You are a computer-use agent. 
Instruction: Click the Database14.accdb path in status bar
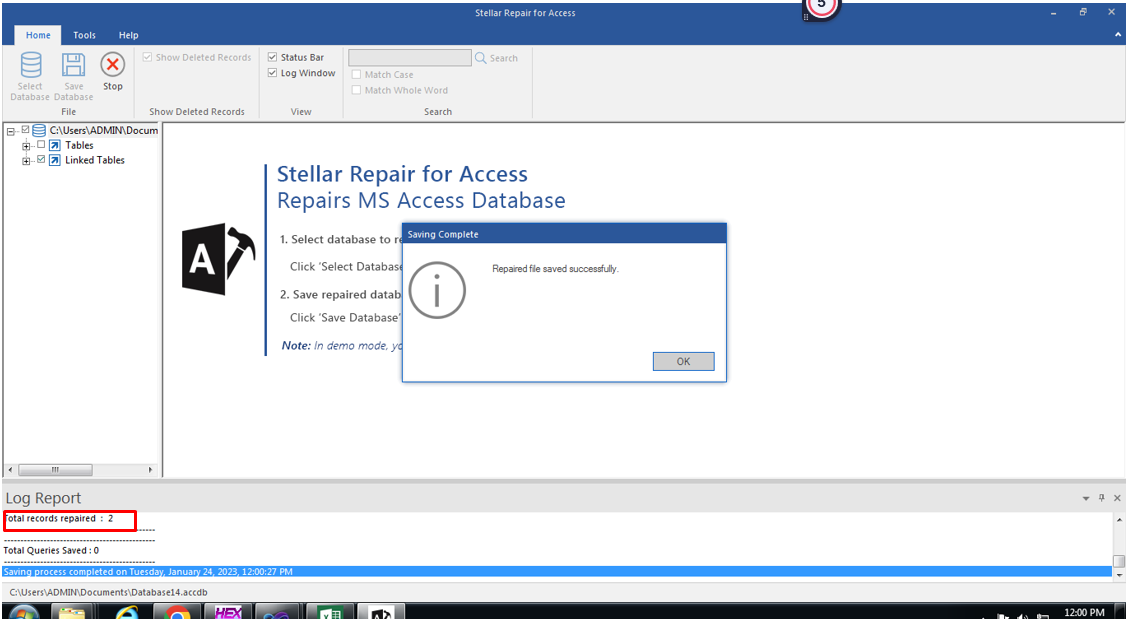pyautogui.click(x=109, y=592)
